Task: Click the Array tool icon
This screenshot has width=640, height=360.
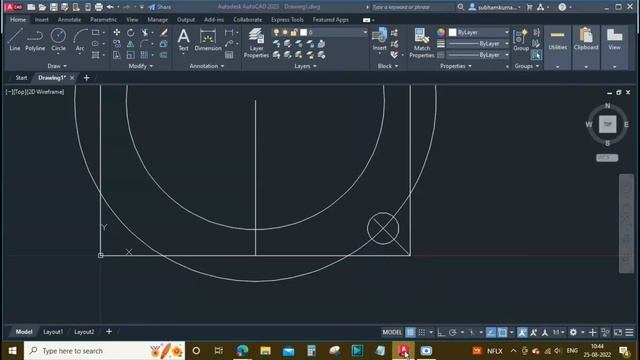Action: click(144, 55)
